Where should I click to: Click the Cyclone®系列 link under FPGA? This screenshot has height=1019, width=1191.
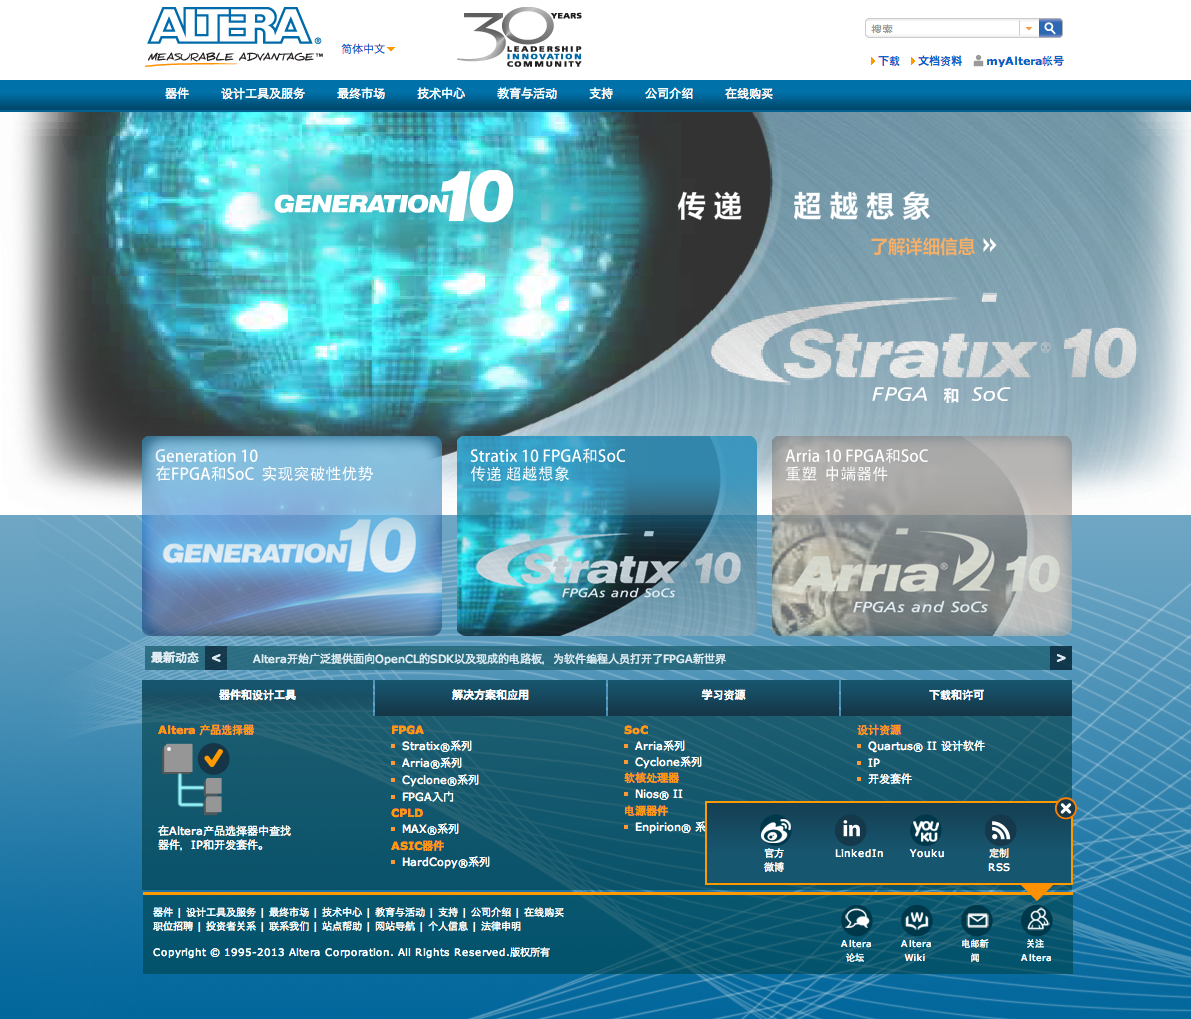[440, 780]
